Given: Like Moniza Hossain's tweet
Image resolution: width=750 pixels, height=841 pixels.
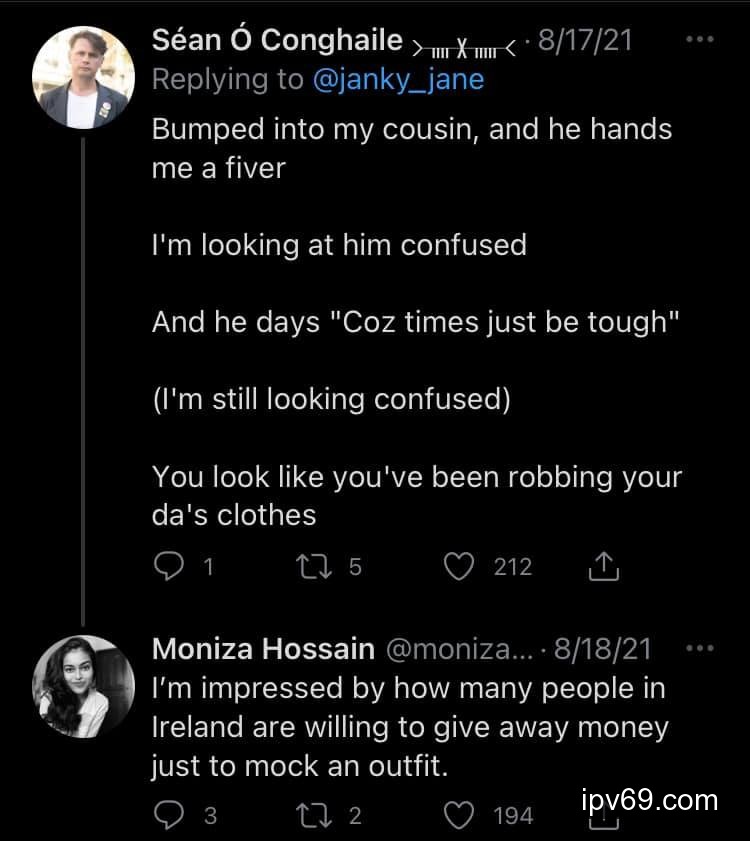Looking at the screenshot, I should point(458,815).
